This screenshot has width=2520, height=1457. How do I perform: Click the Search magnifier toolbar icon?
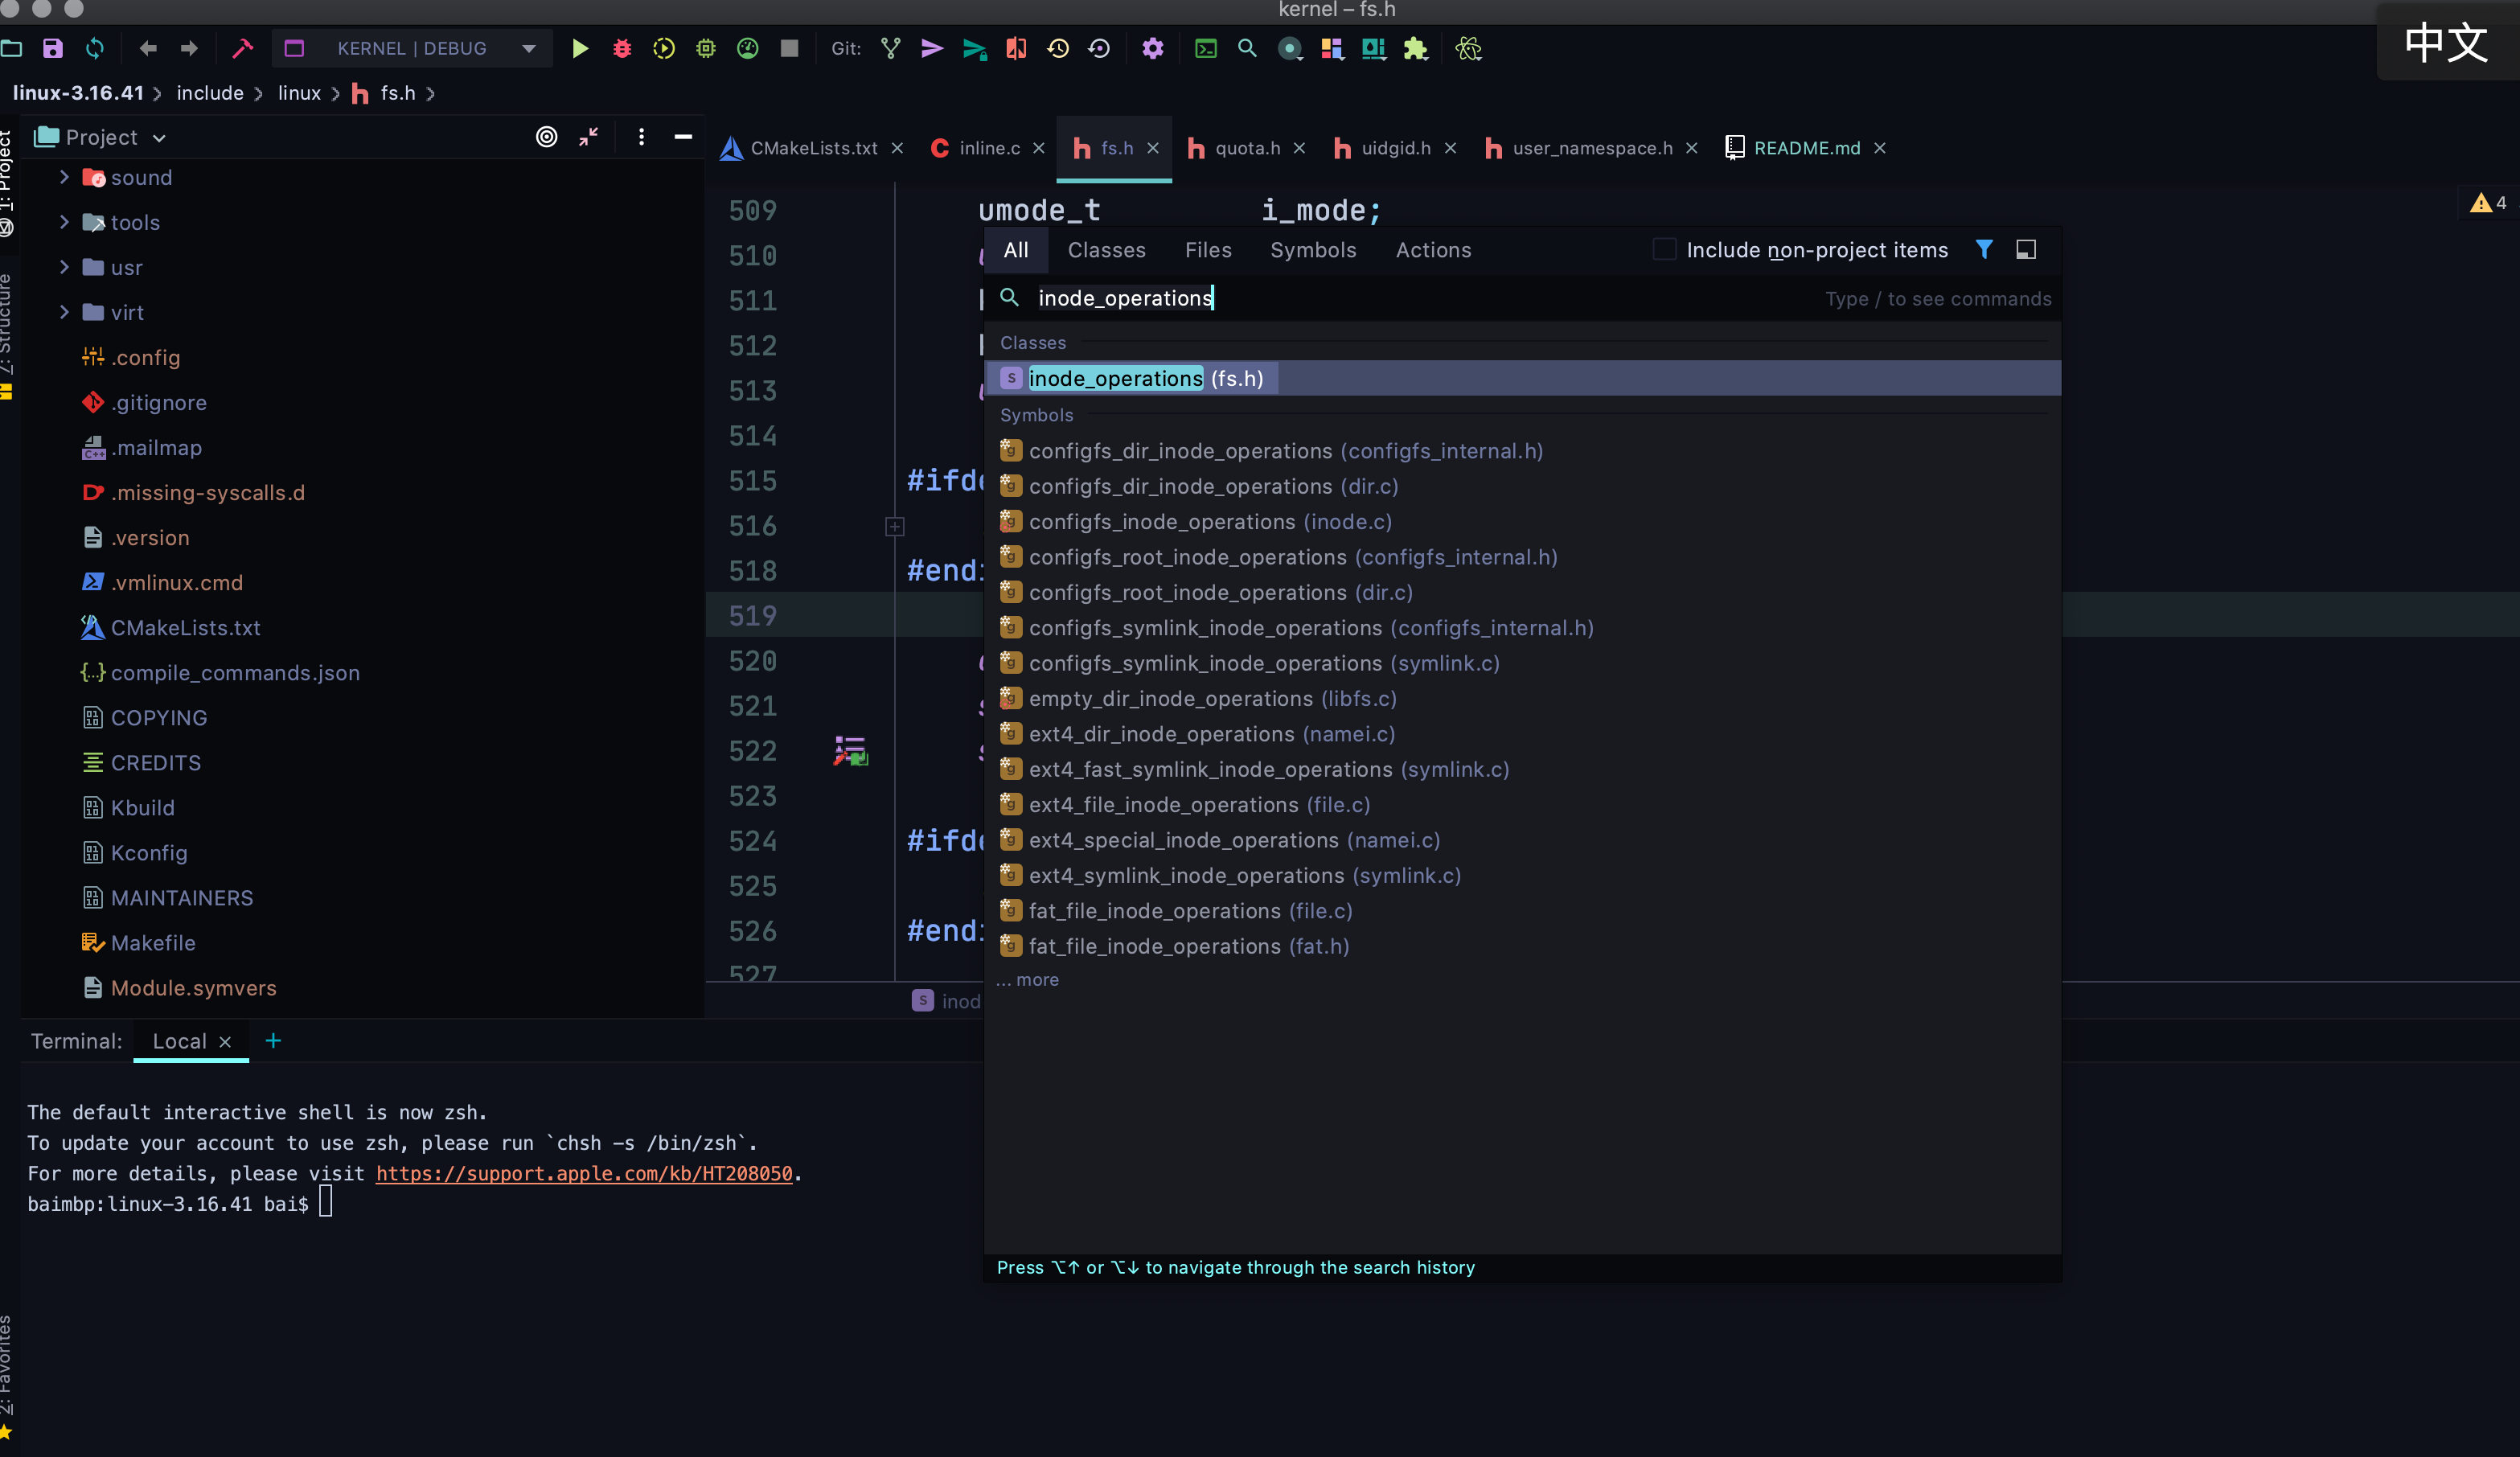point(1247,48)
